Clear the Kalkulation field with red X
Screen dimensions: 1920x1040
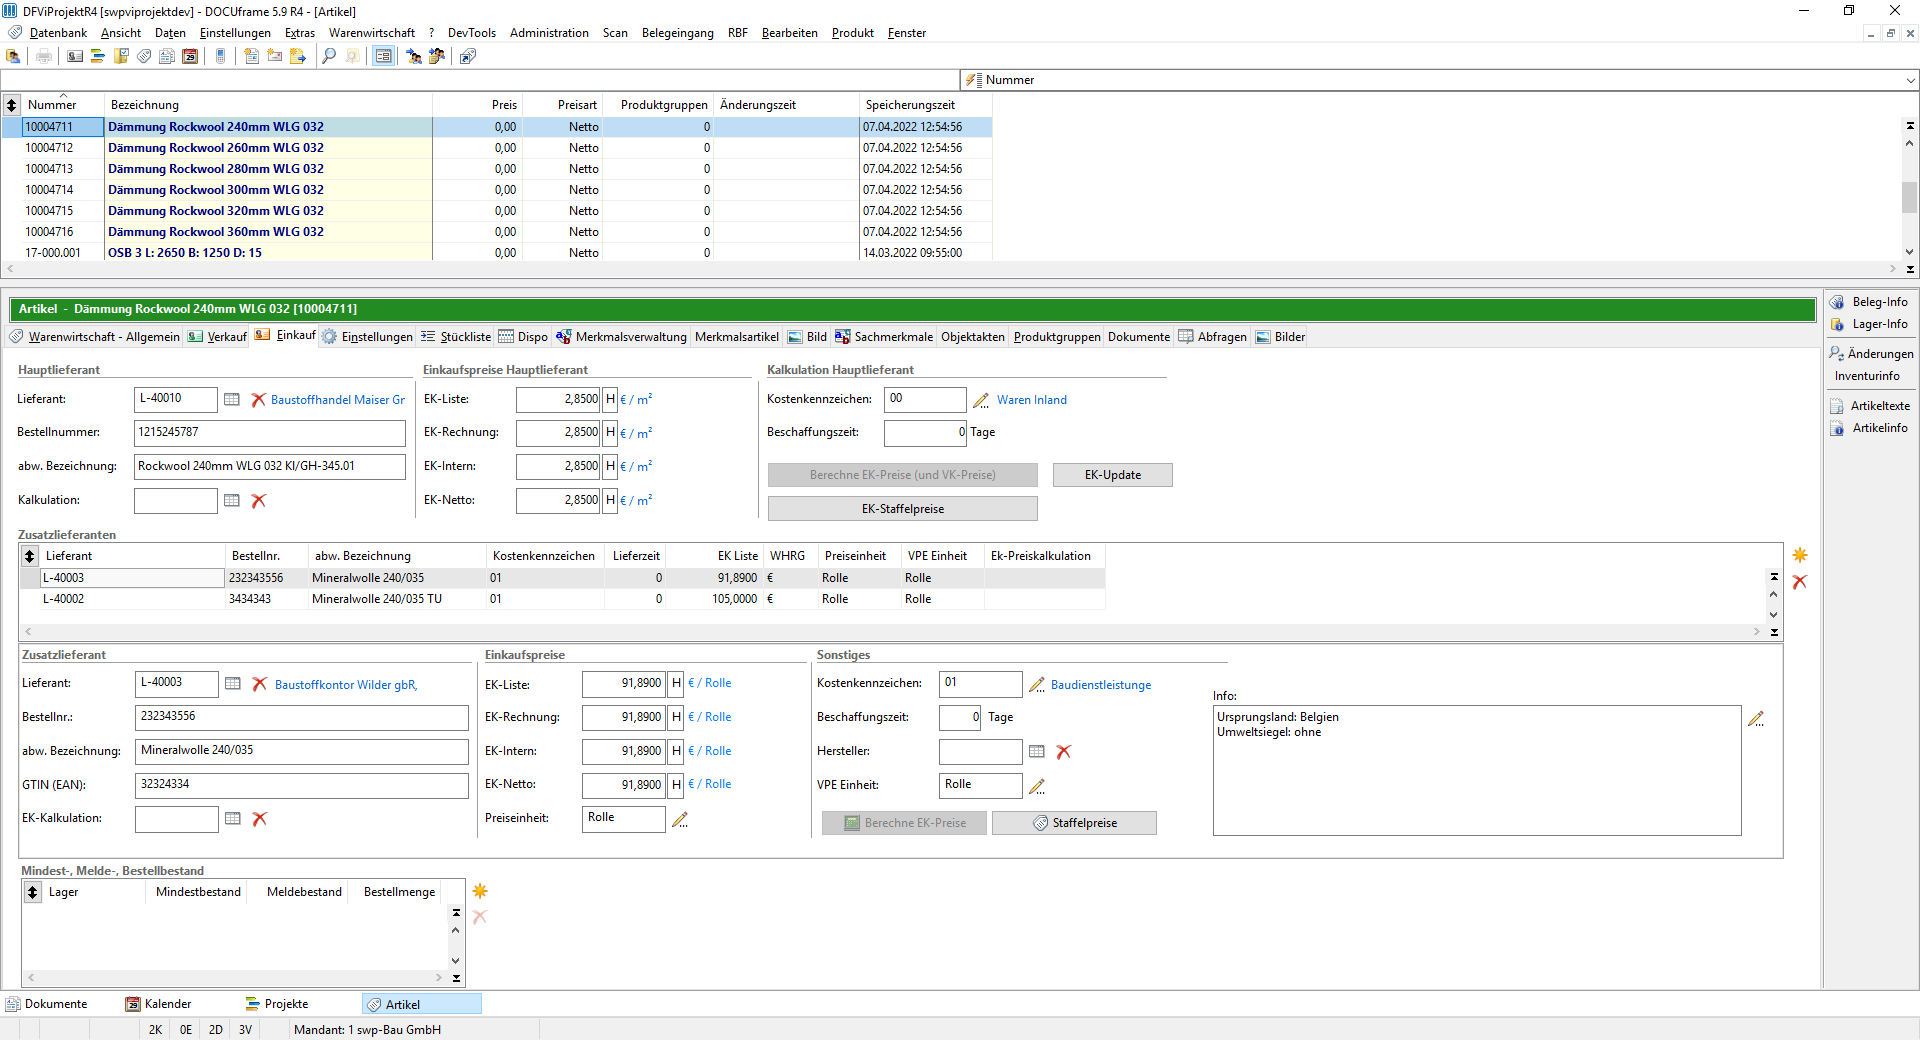click(258, 501)
